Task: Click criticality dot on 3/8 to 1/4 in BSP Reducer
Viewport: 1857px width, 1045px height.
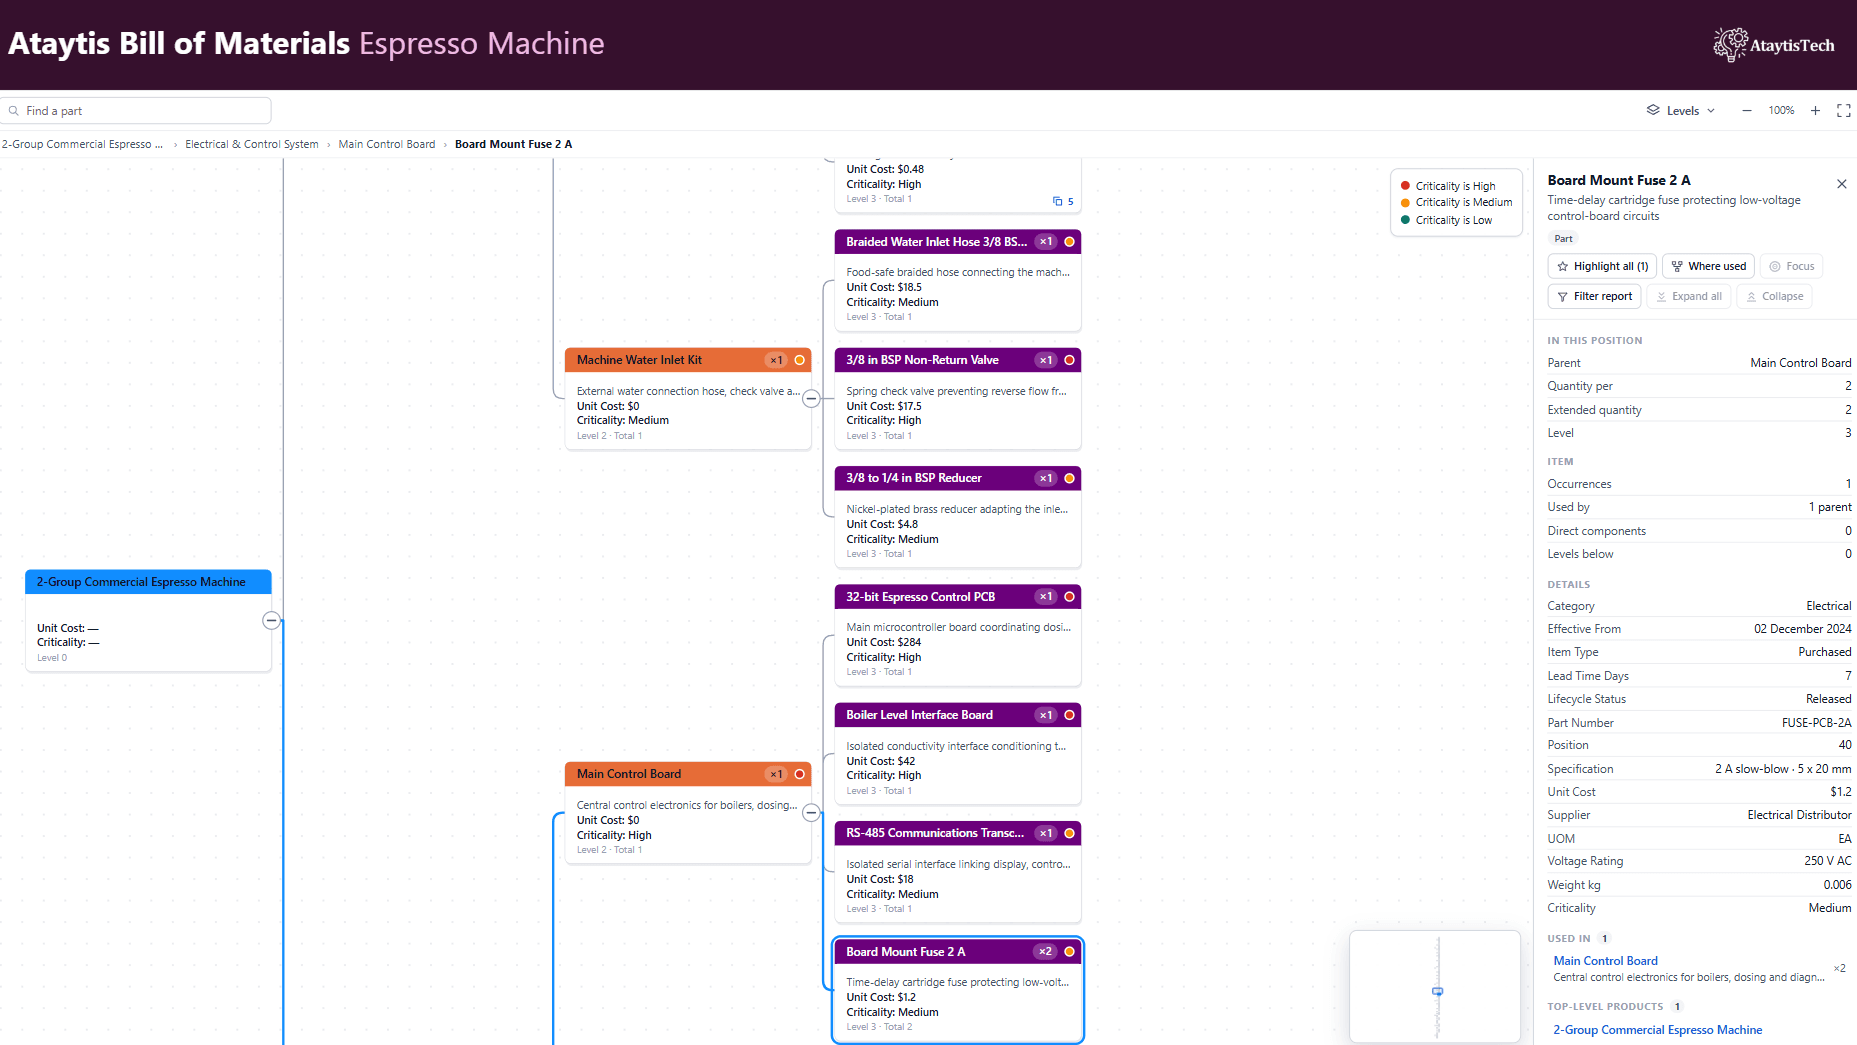Action: (x=1069, y=478)
